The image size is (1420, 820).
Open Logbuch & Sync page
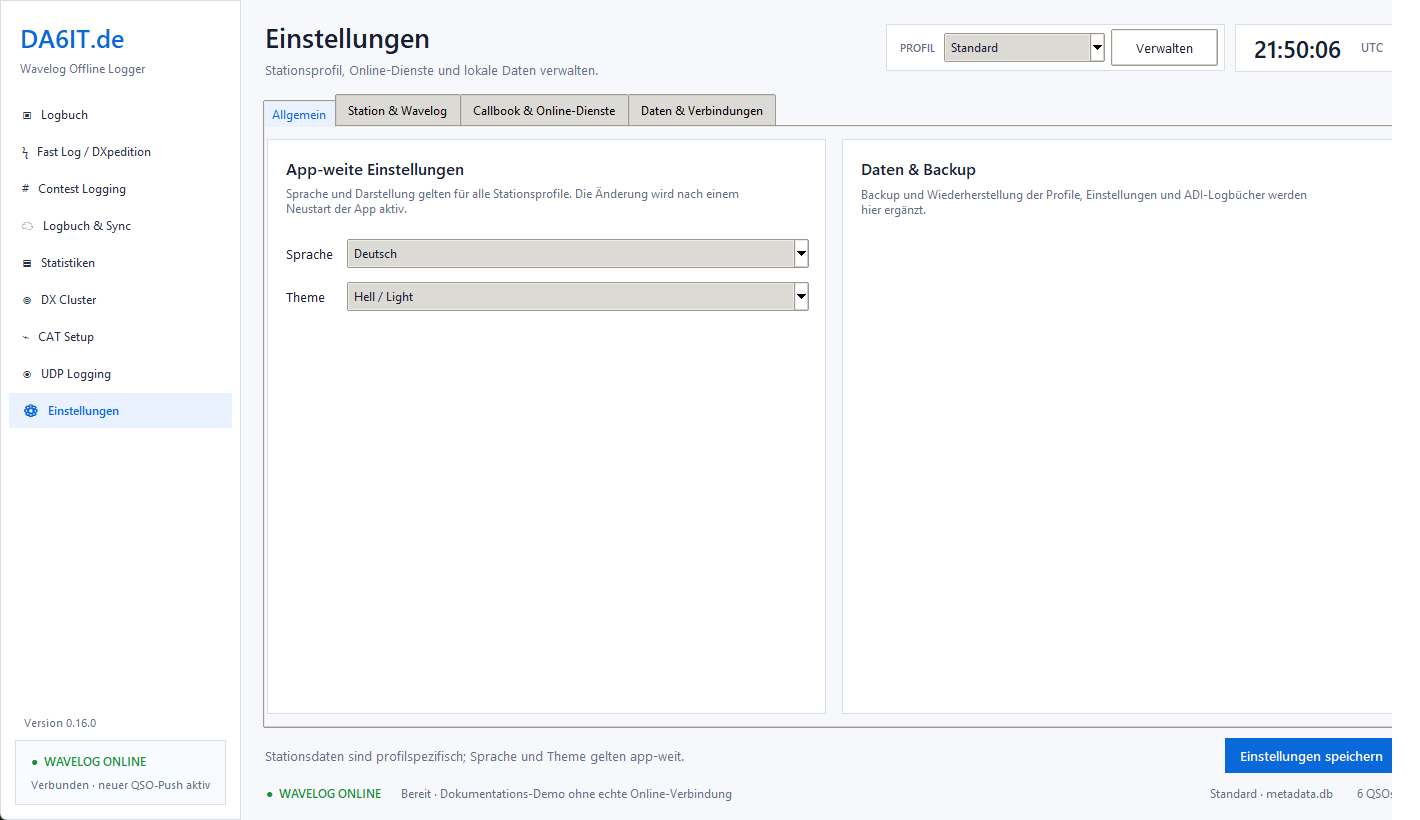coord(120,226)
